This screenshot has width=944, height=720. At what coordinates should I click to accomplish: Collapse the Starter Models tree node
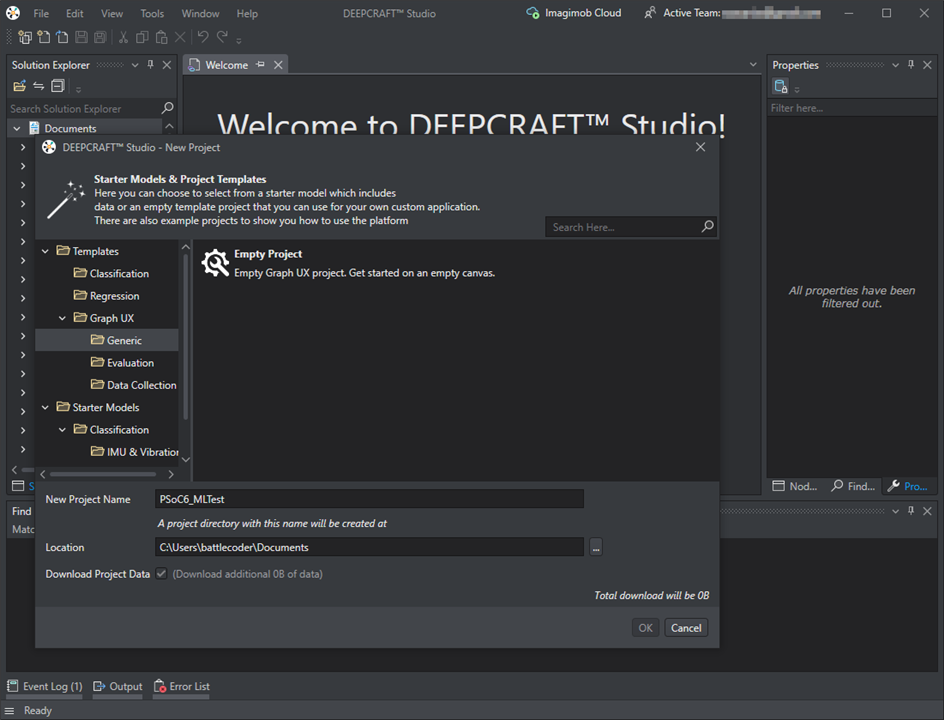[x=46, y=407]
